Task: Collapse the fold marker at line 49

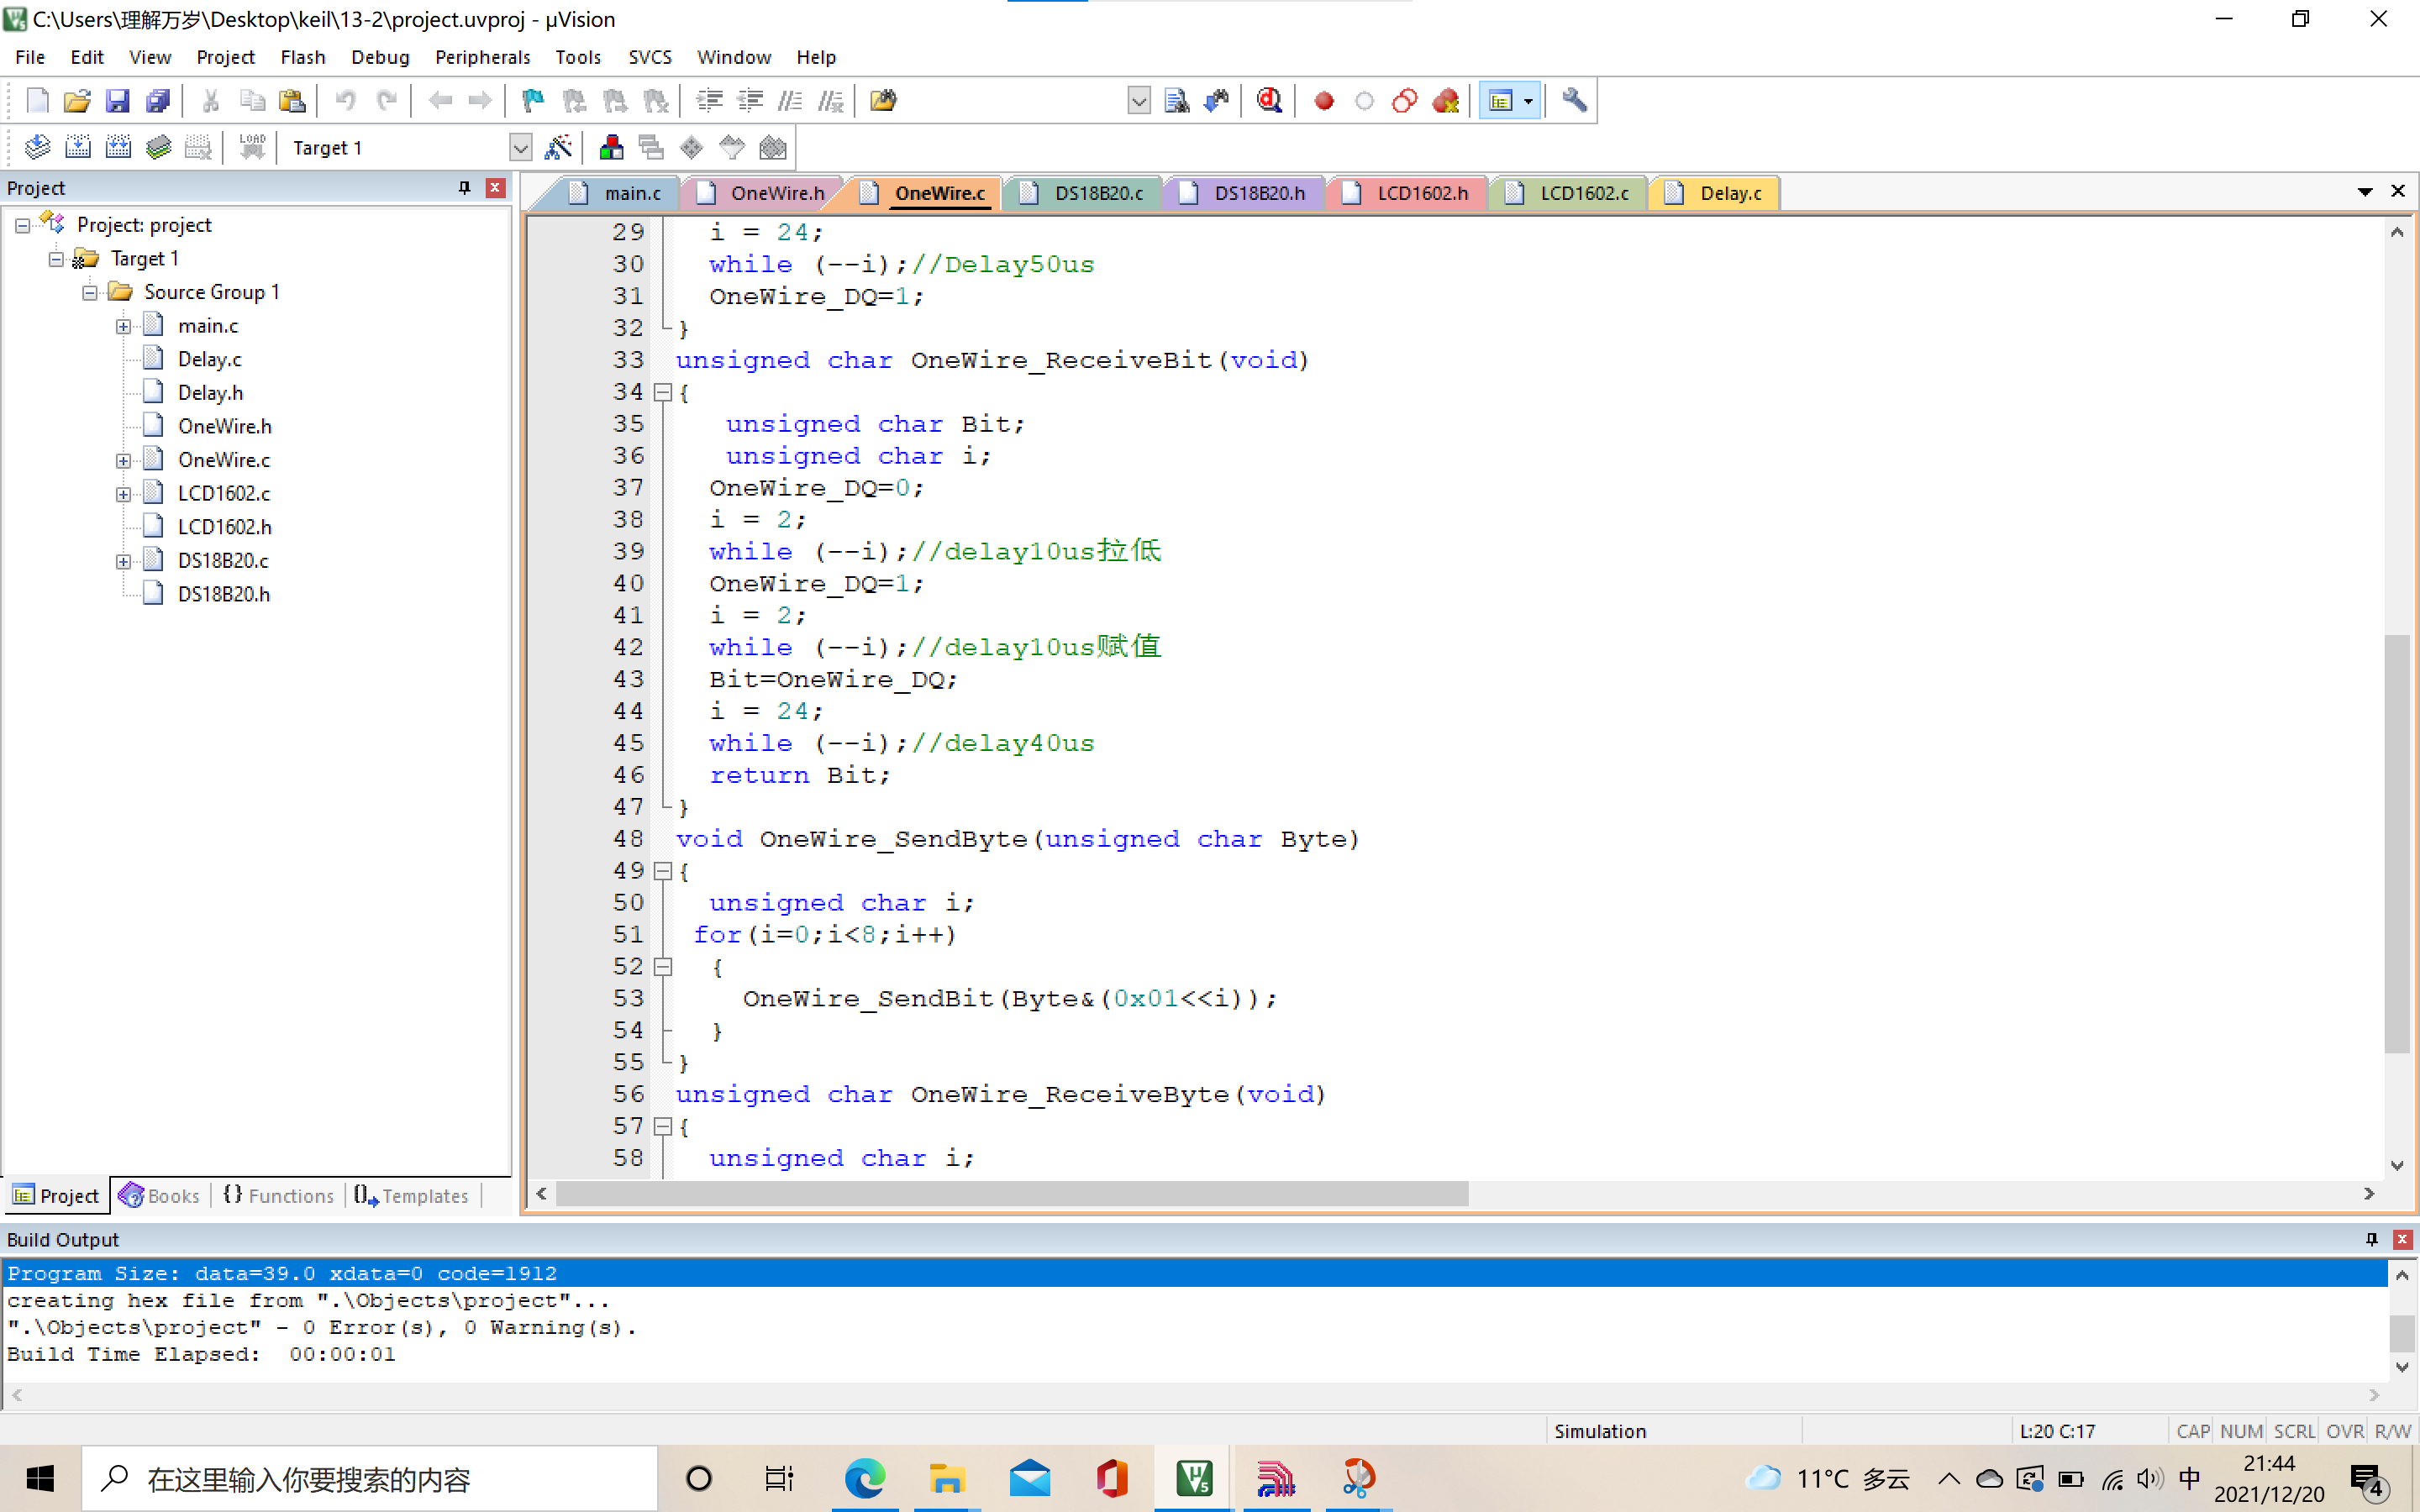Action: (662, 871)
